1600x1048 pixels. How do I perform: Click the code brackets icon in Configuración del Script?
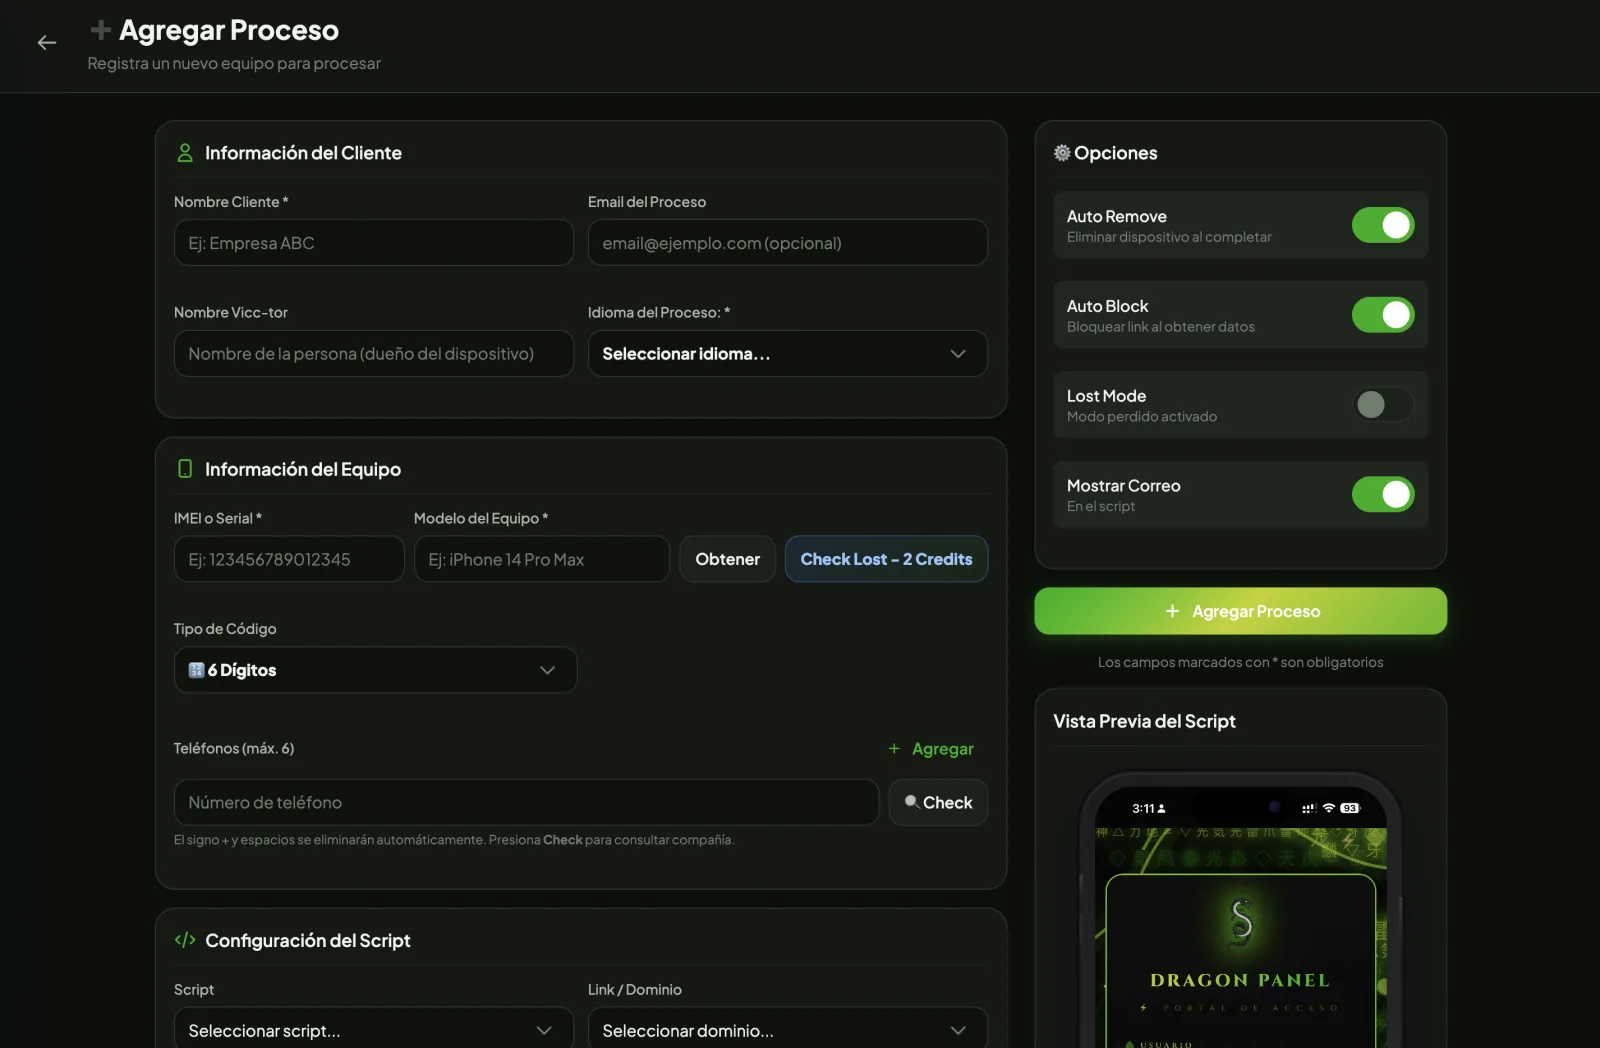tap(185, 940)
